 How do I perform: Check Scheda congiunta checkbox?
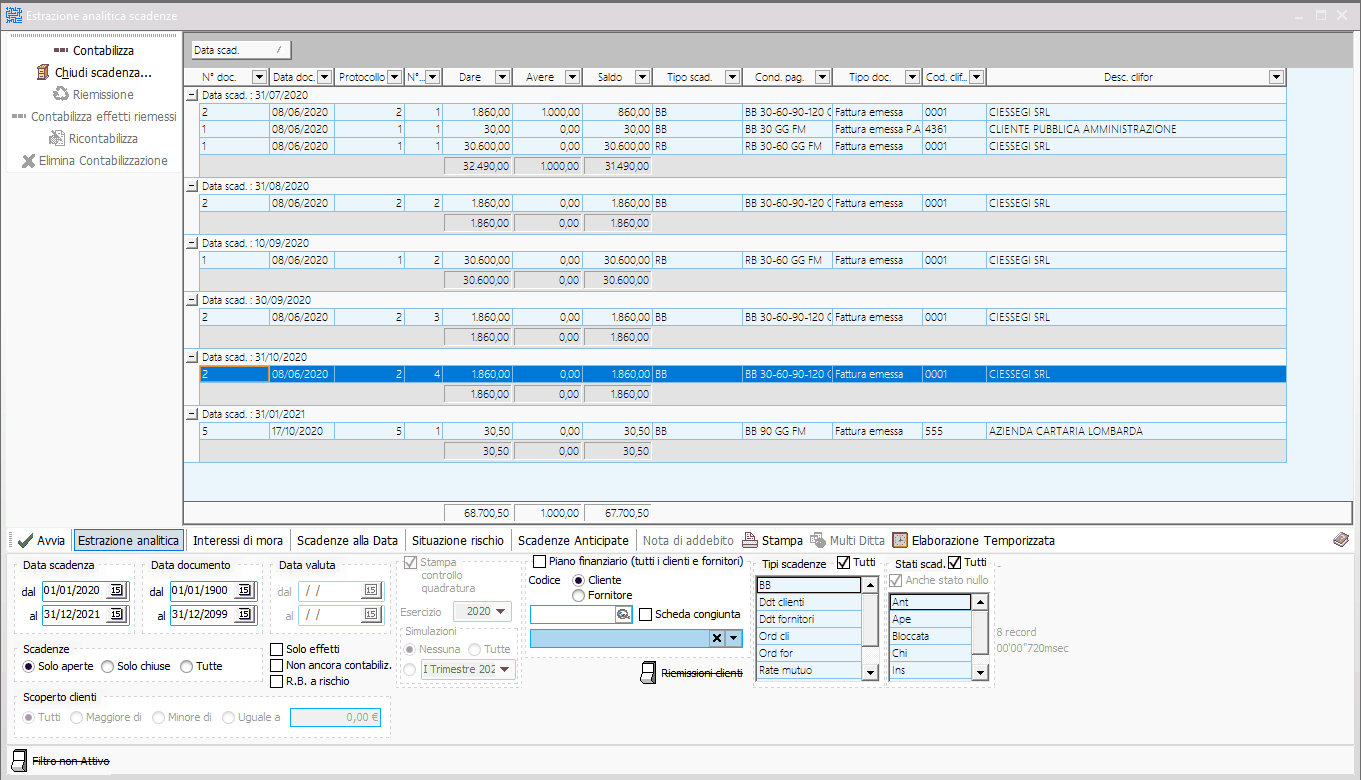(x=645, y=614)
